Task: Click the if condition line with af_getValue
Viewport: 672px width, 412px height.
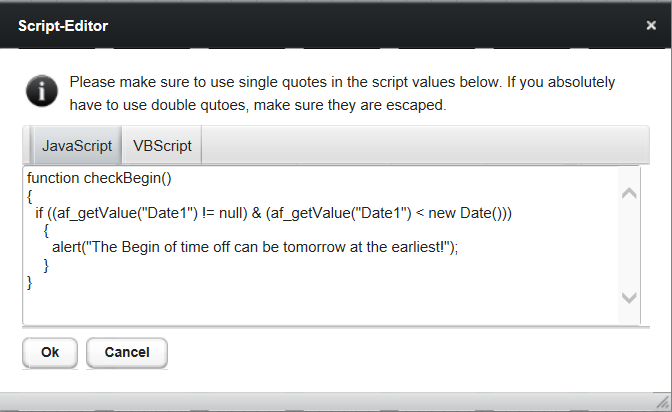Action: [x=273, y=213]
